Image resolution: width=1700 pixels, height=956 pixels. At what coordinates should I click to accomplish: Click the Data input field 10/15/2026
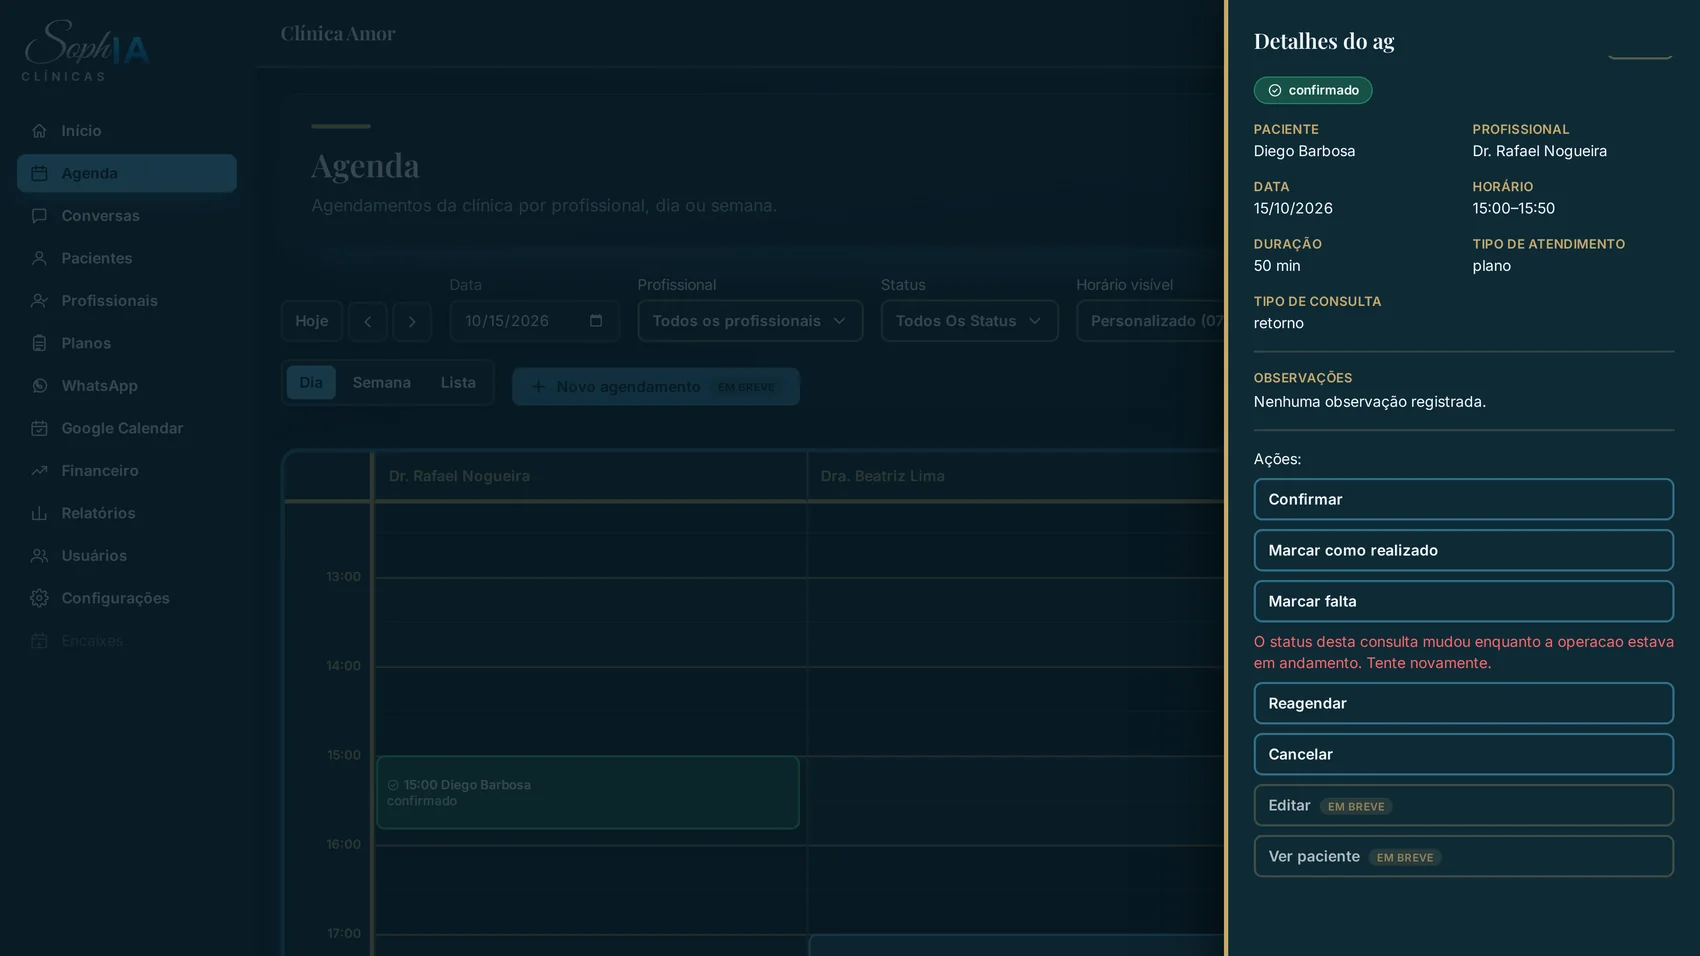point(534,321)
